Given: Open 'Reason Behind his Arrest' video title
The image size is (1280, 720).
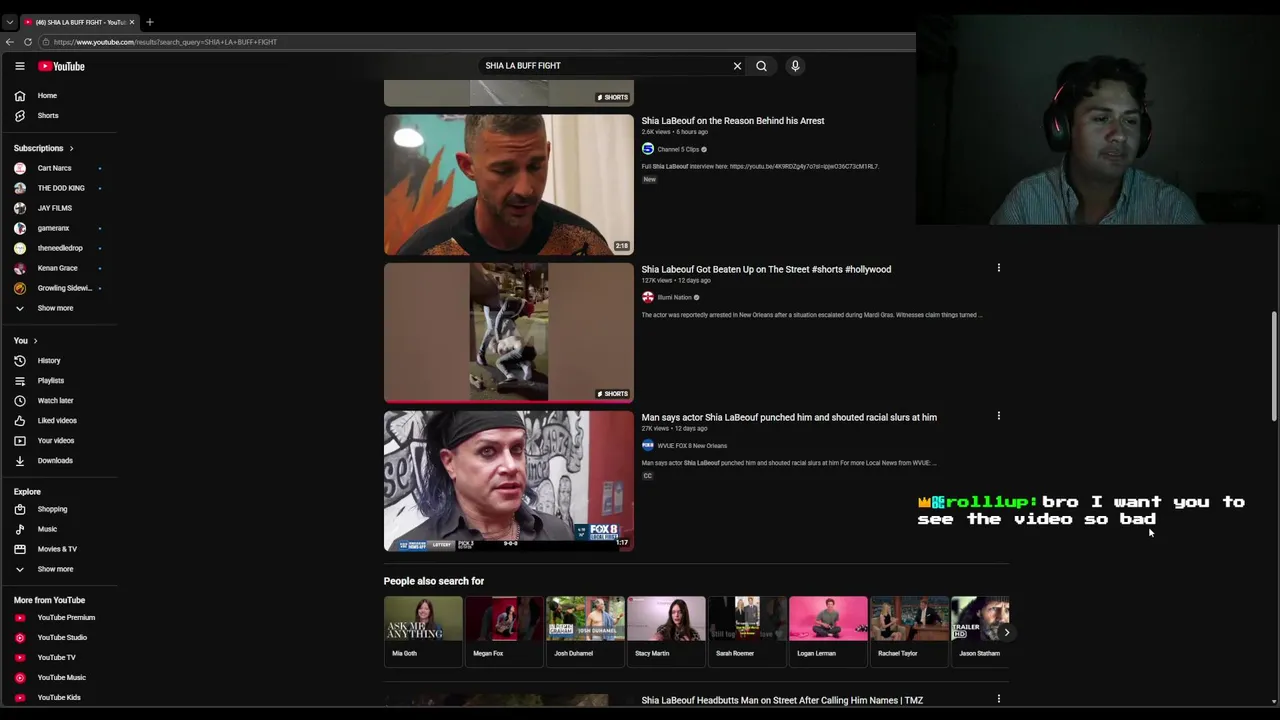Looking at the screenshot, I should (733, 121).
